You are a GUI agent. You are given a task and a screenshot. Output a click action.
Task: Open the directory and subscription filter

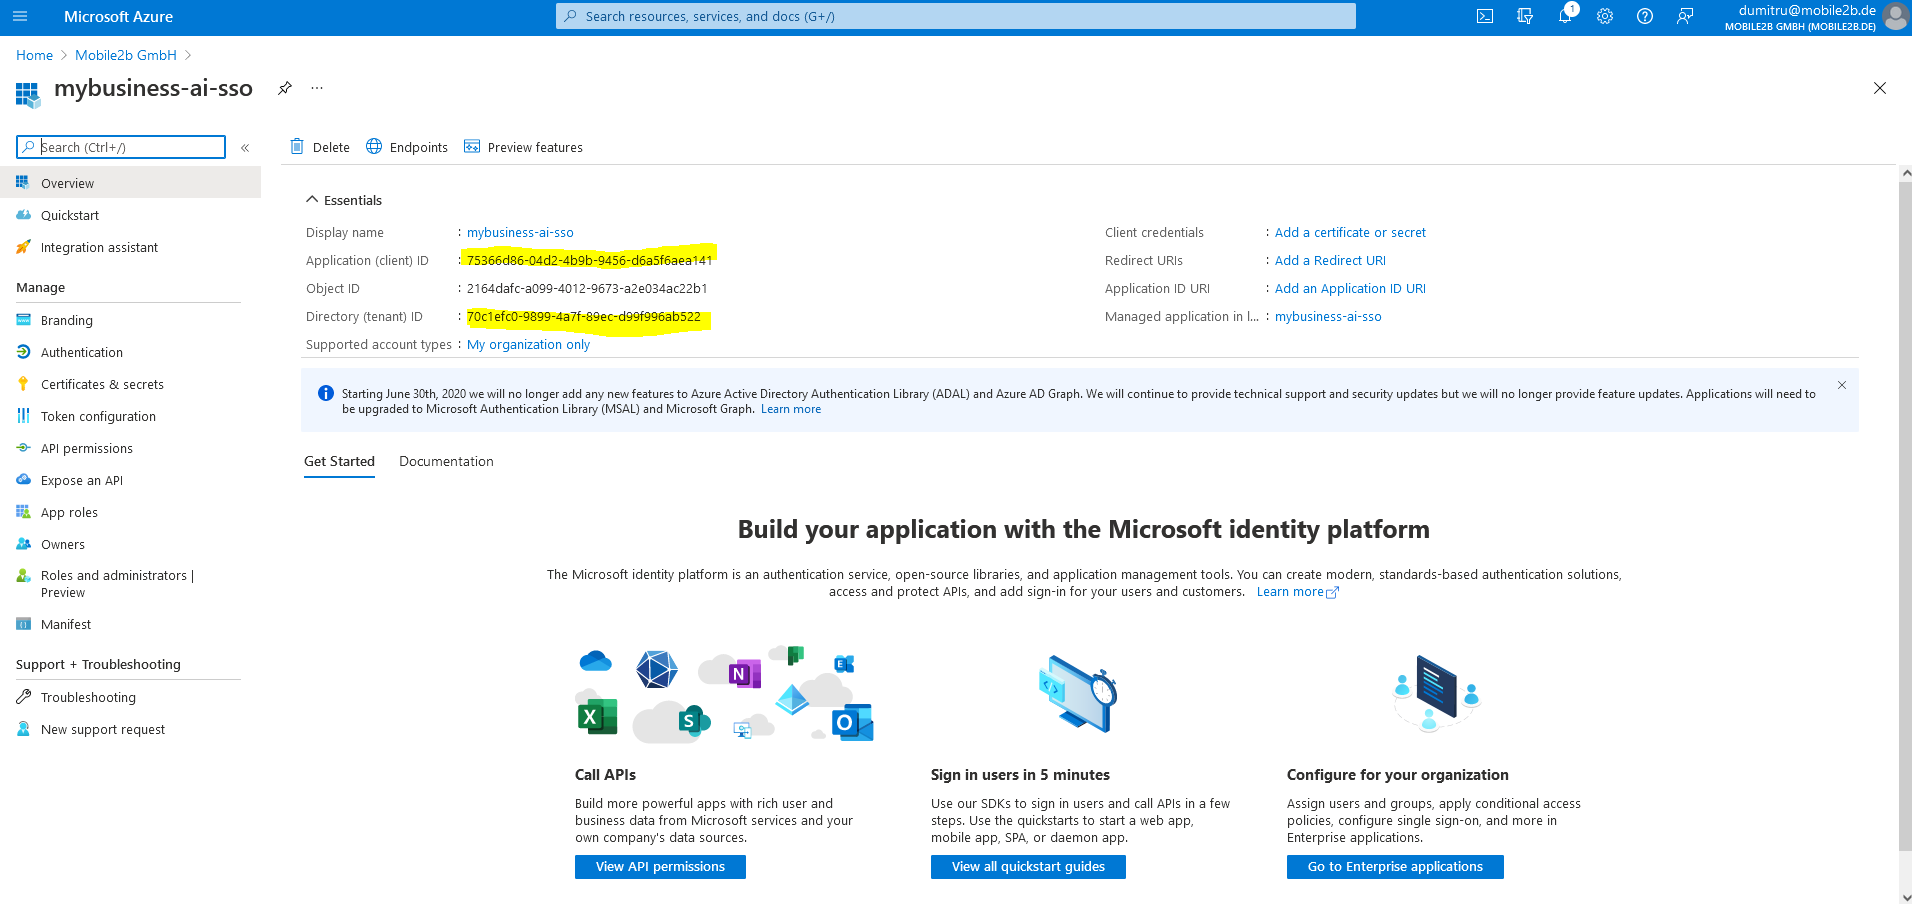1526,16
